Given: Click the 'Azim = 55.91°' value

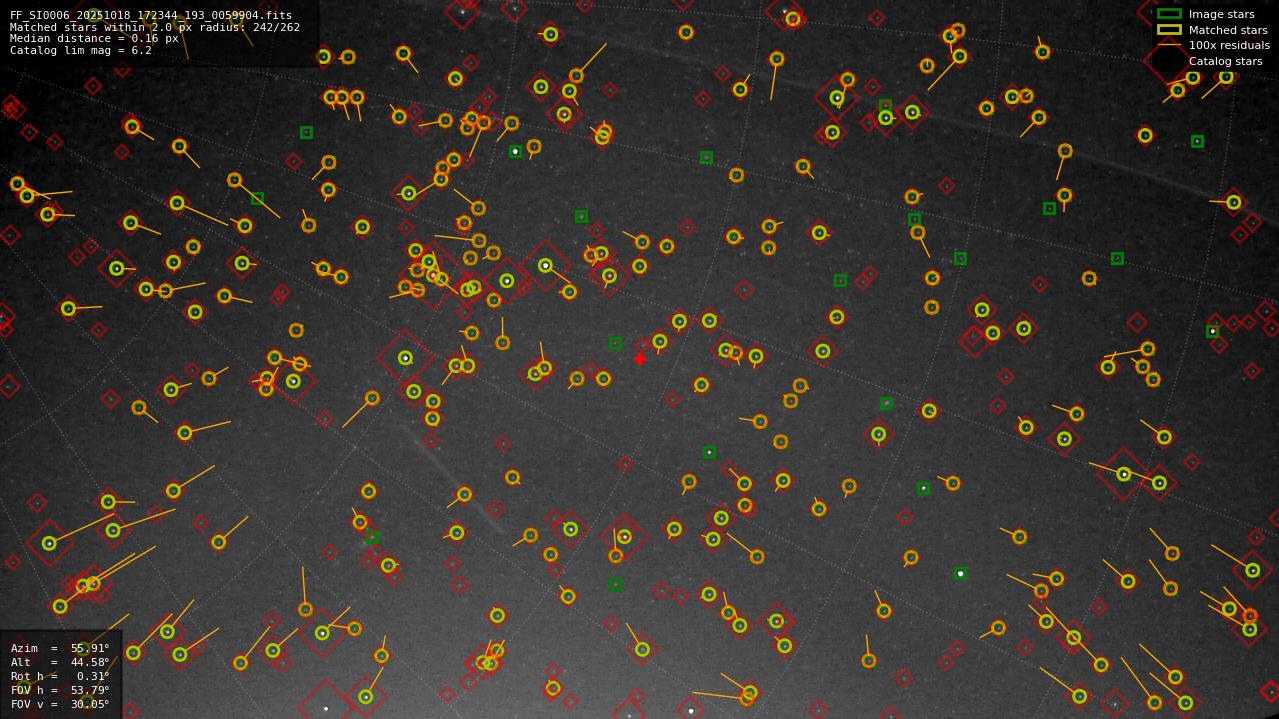Looking at the screenshot, I should (x=60, y=648).
